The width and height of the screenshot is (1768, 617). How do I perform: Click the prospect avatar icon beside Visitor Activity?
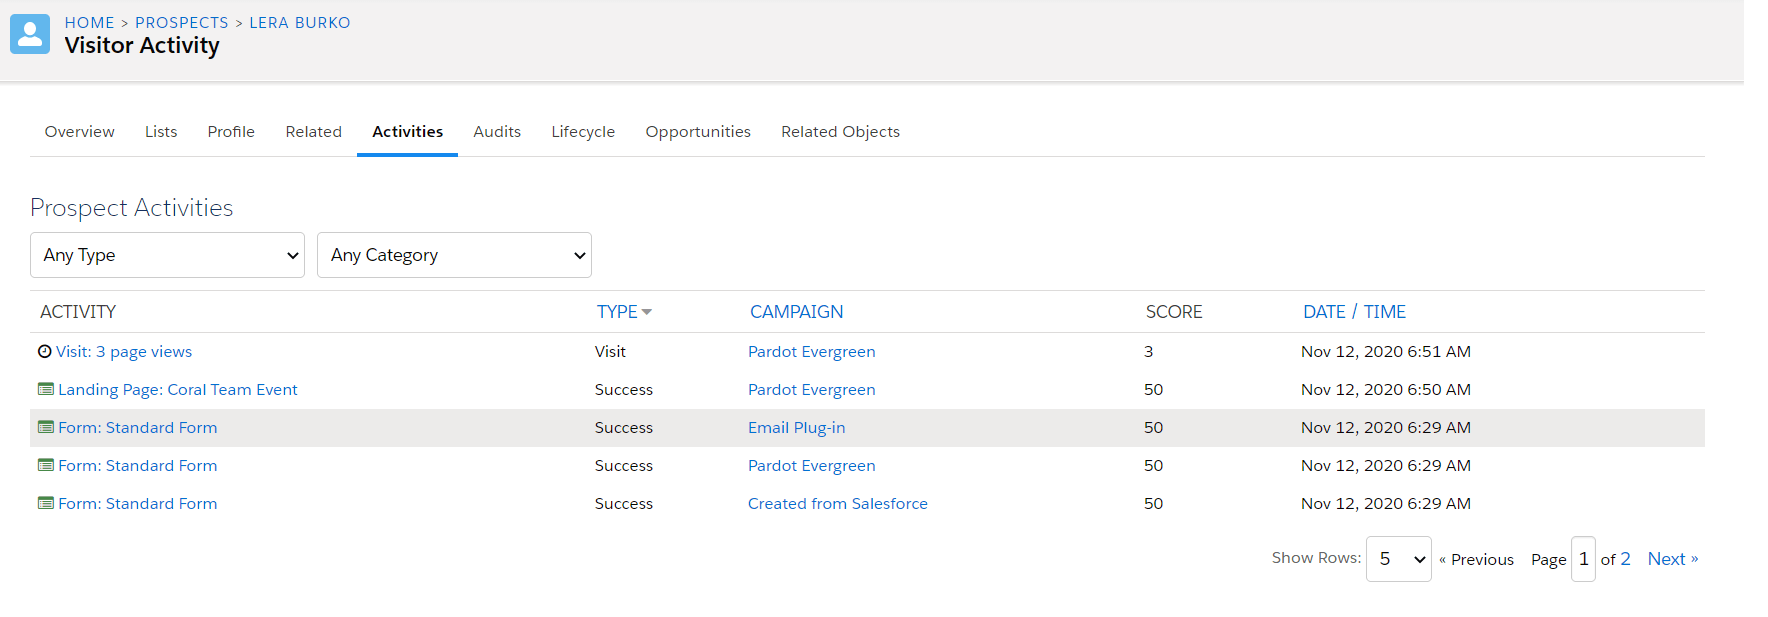pyautogui.click(x=30, y=34)
